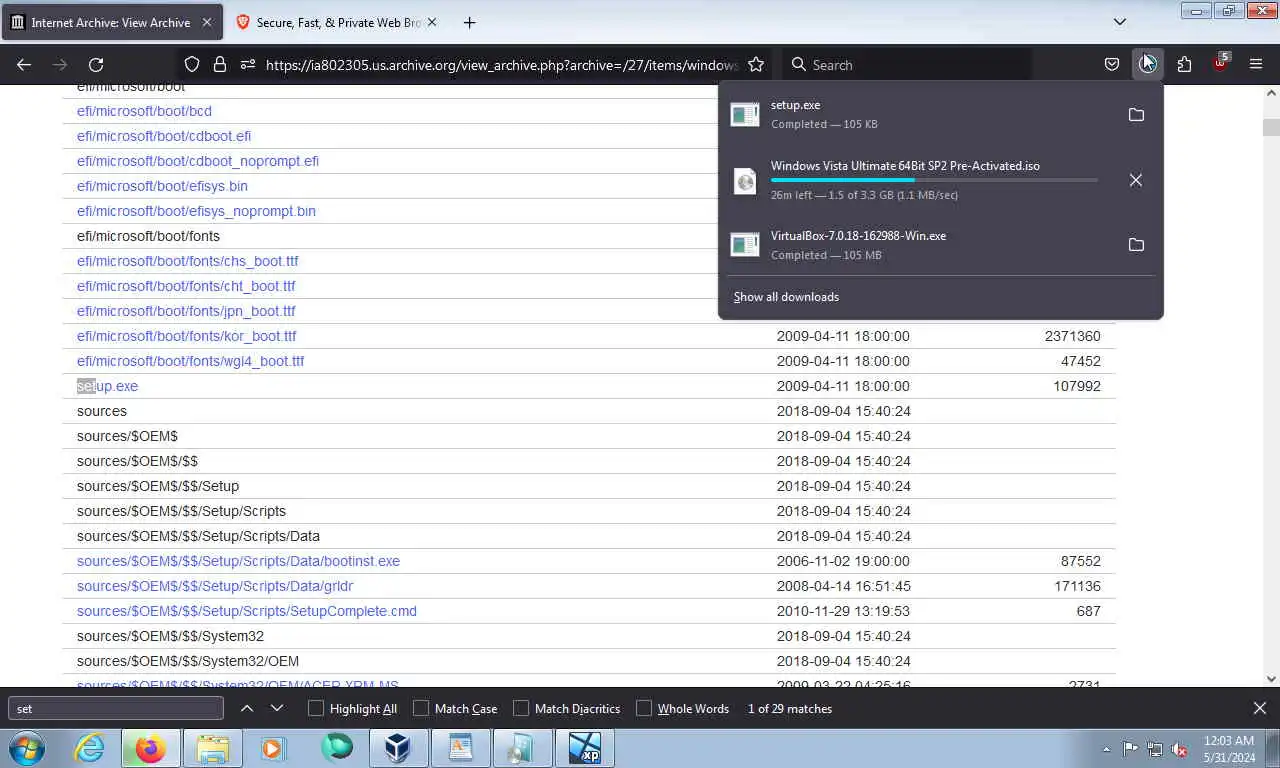Open bootinst.exe file link
This screenshot has width=1280, height=768.
tap(238, 561)
